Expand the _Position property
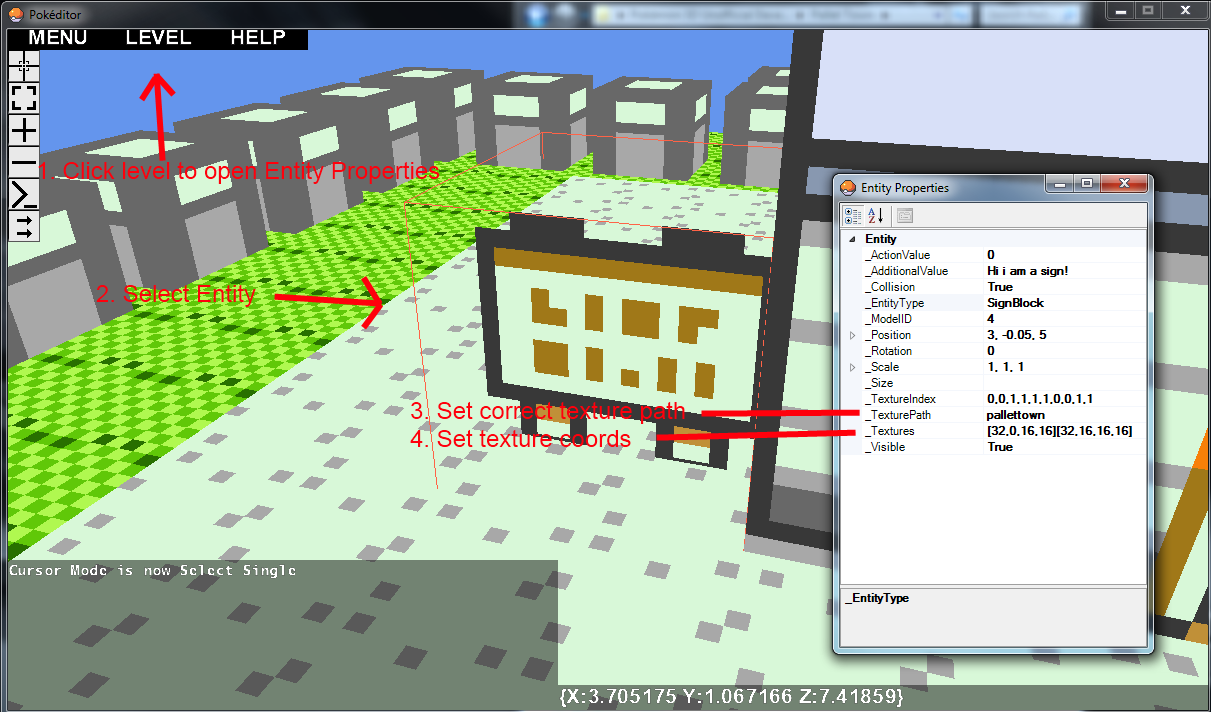The image size is (1211, 712). pos(852,335)
